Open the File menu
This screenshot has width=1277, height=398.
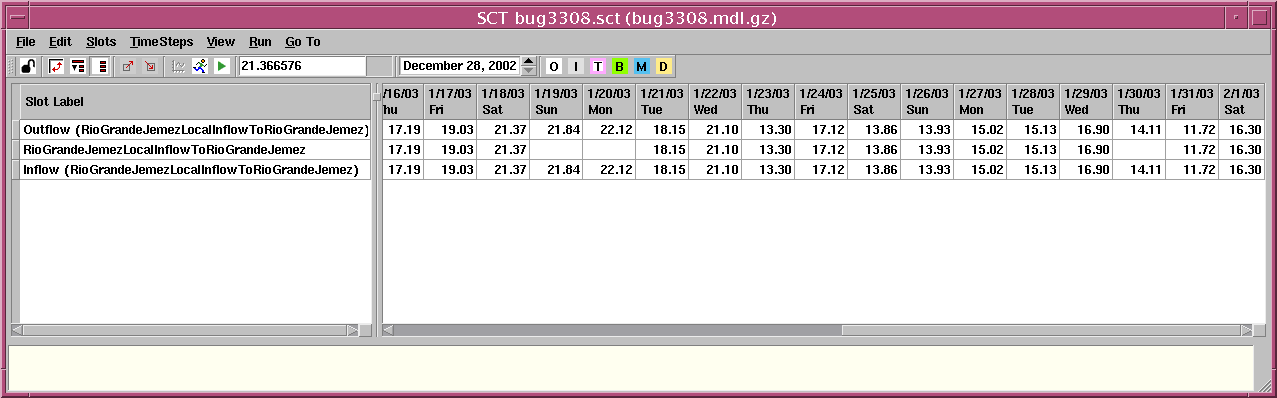click(26, 42)
